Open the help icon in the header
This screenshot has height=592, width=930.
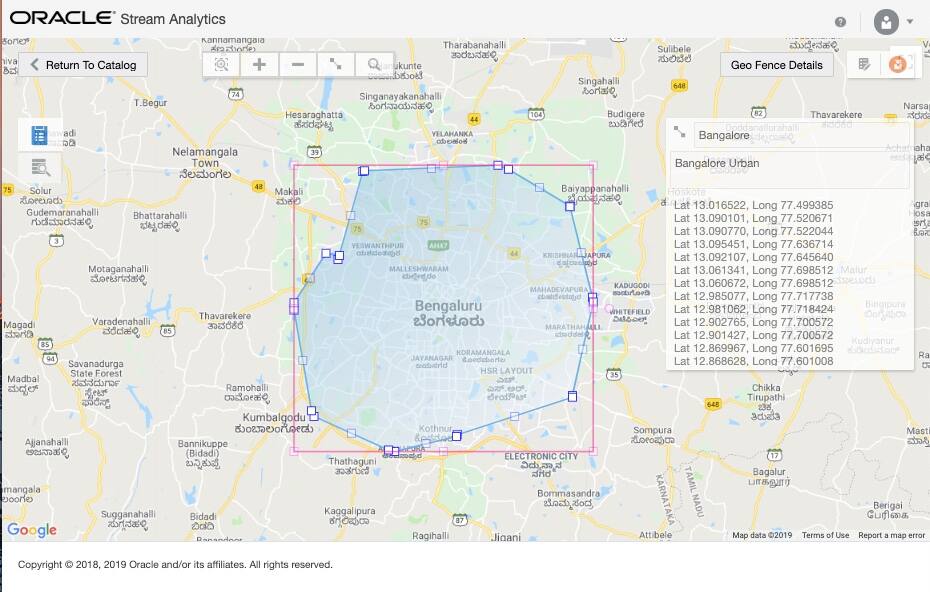point(840,19)
